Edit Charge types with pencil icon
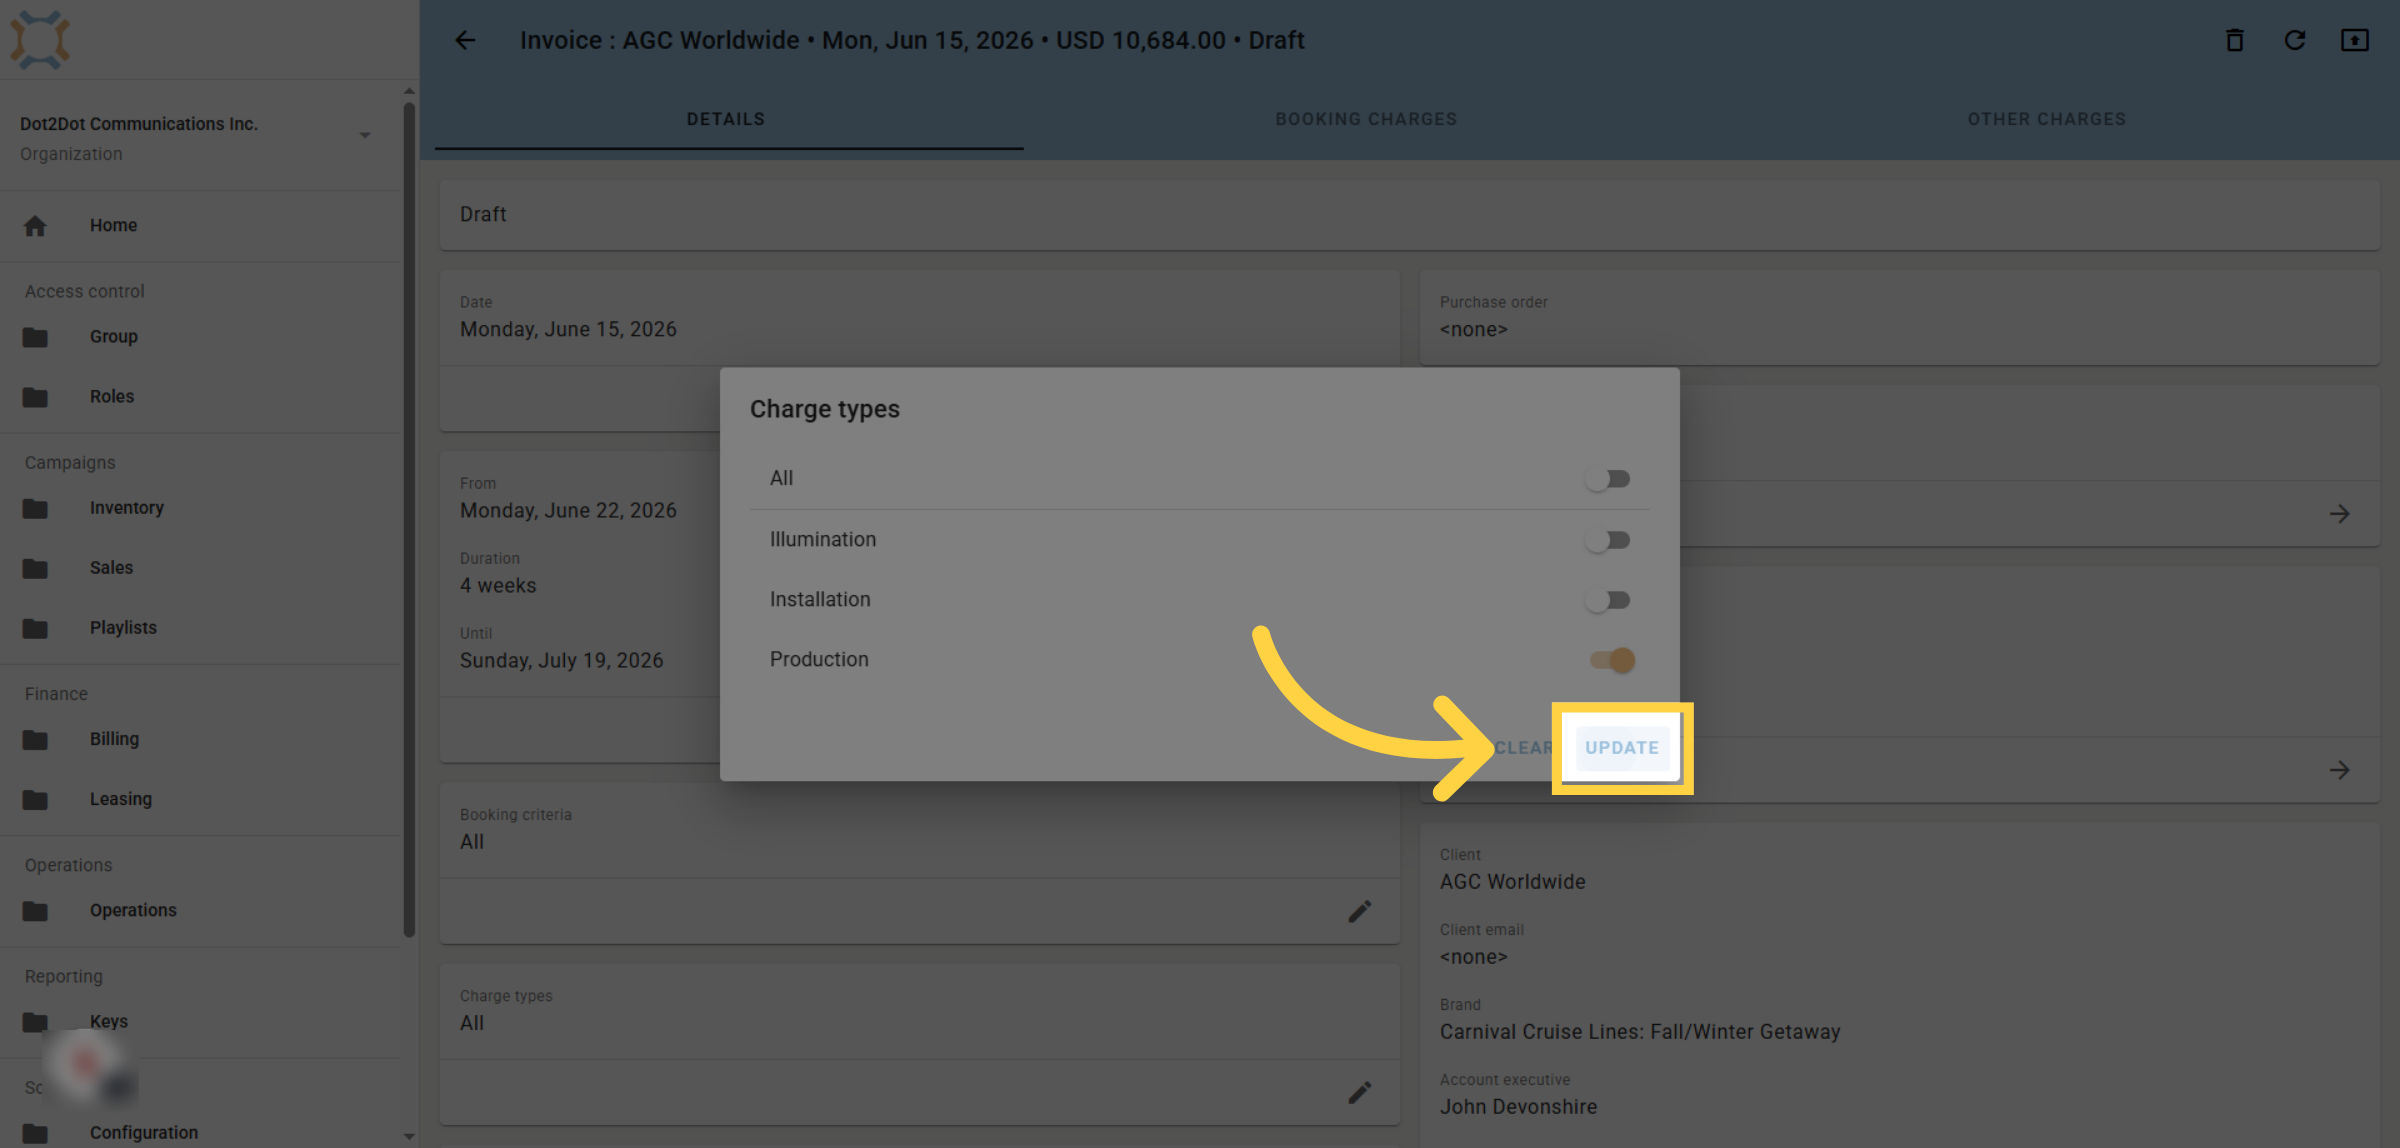2400x1148 pixels. tap(1359, 1092)
